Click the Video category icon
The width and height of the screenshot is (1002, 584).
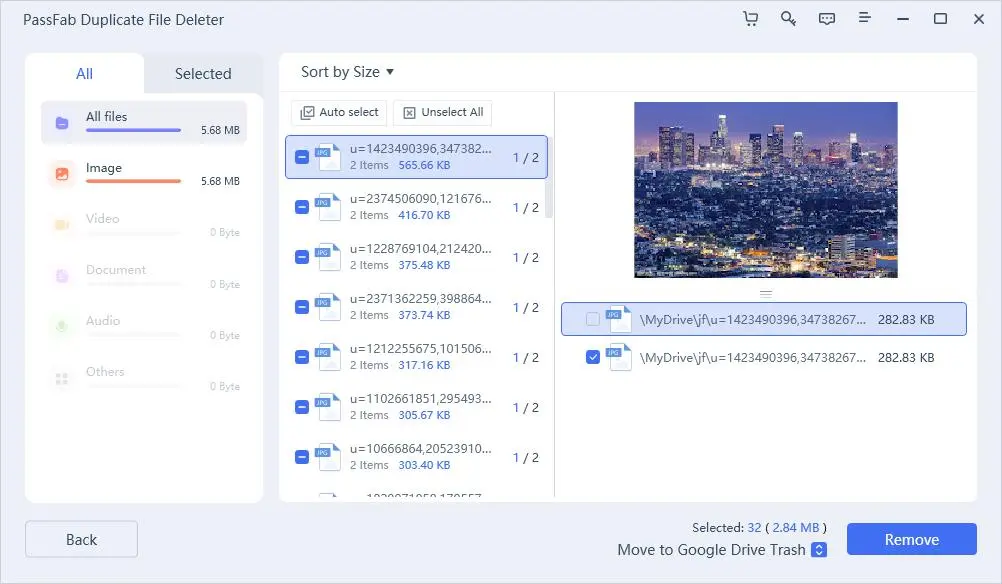click(62, 225)
